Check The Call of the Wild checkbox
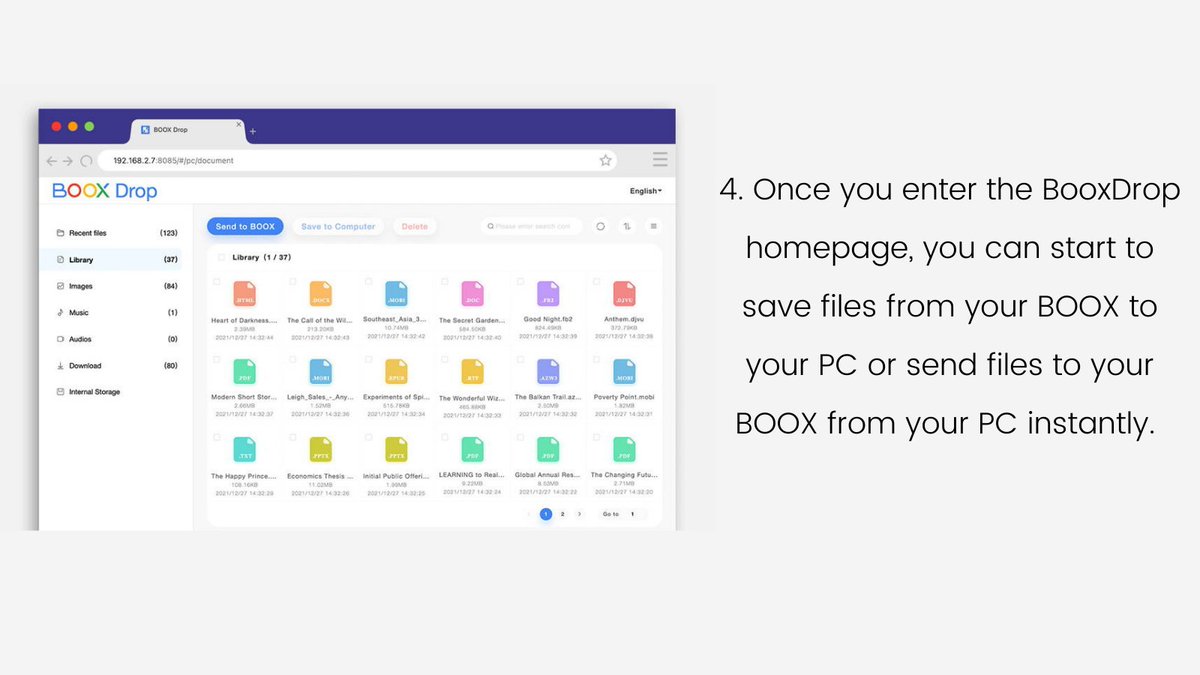 click(x=293, y=282)
